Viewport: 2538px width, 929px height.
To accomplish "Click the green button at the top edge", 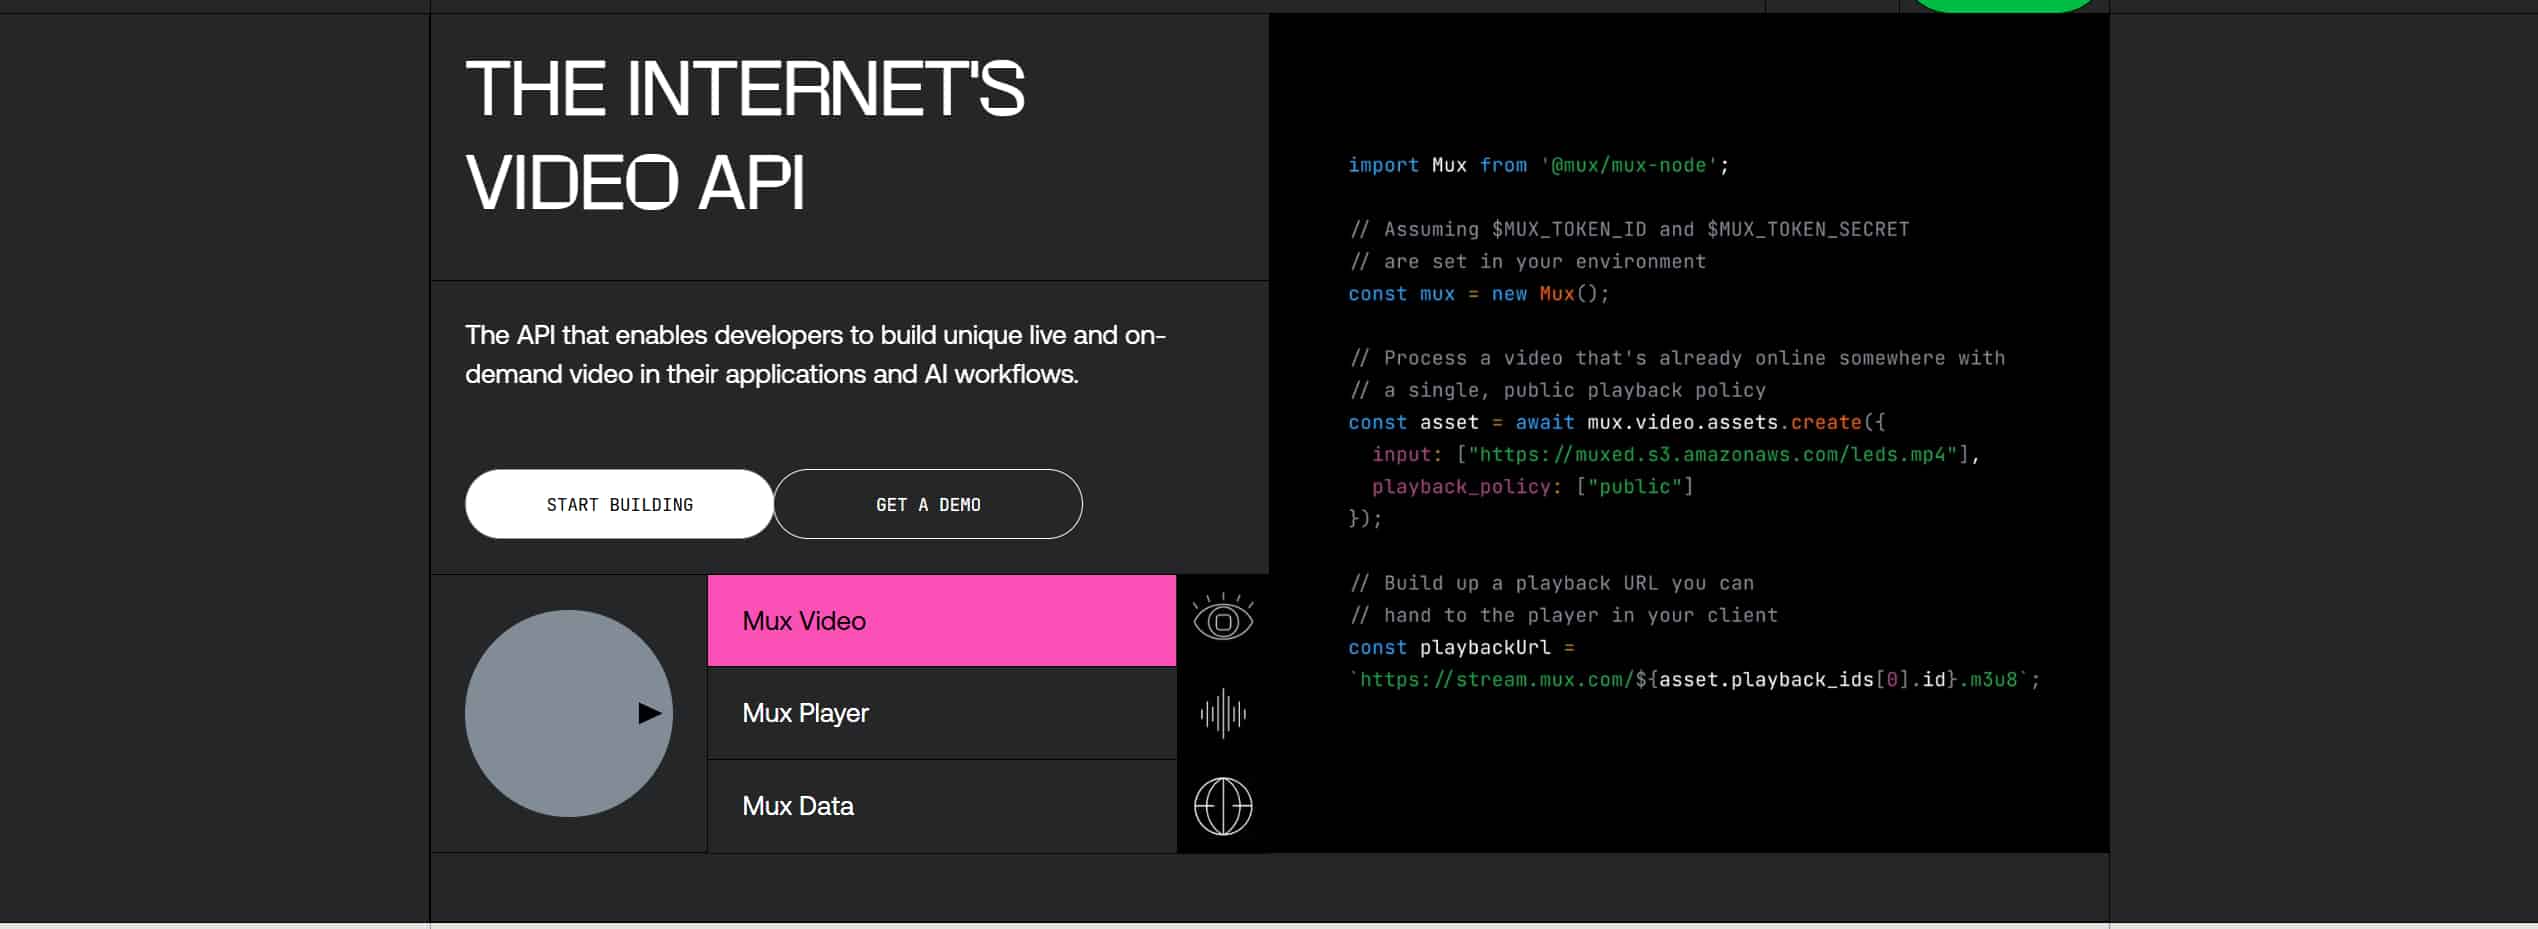I will (2003, 5).
